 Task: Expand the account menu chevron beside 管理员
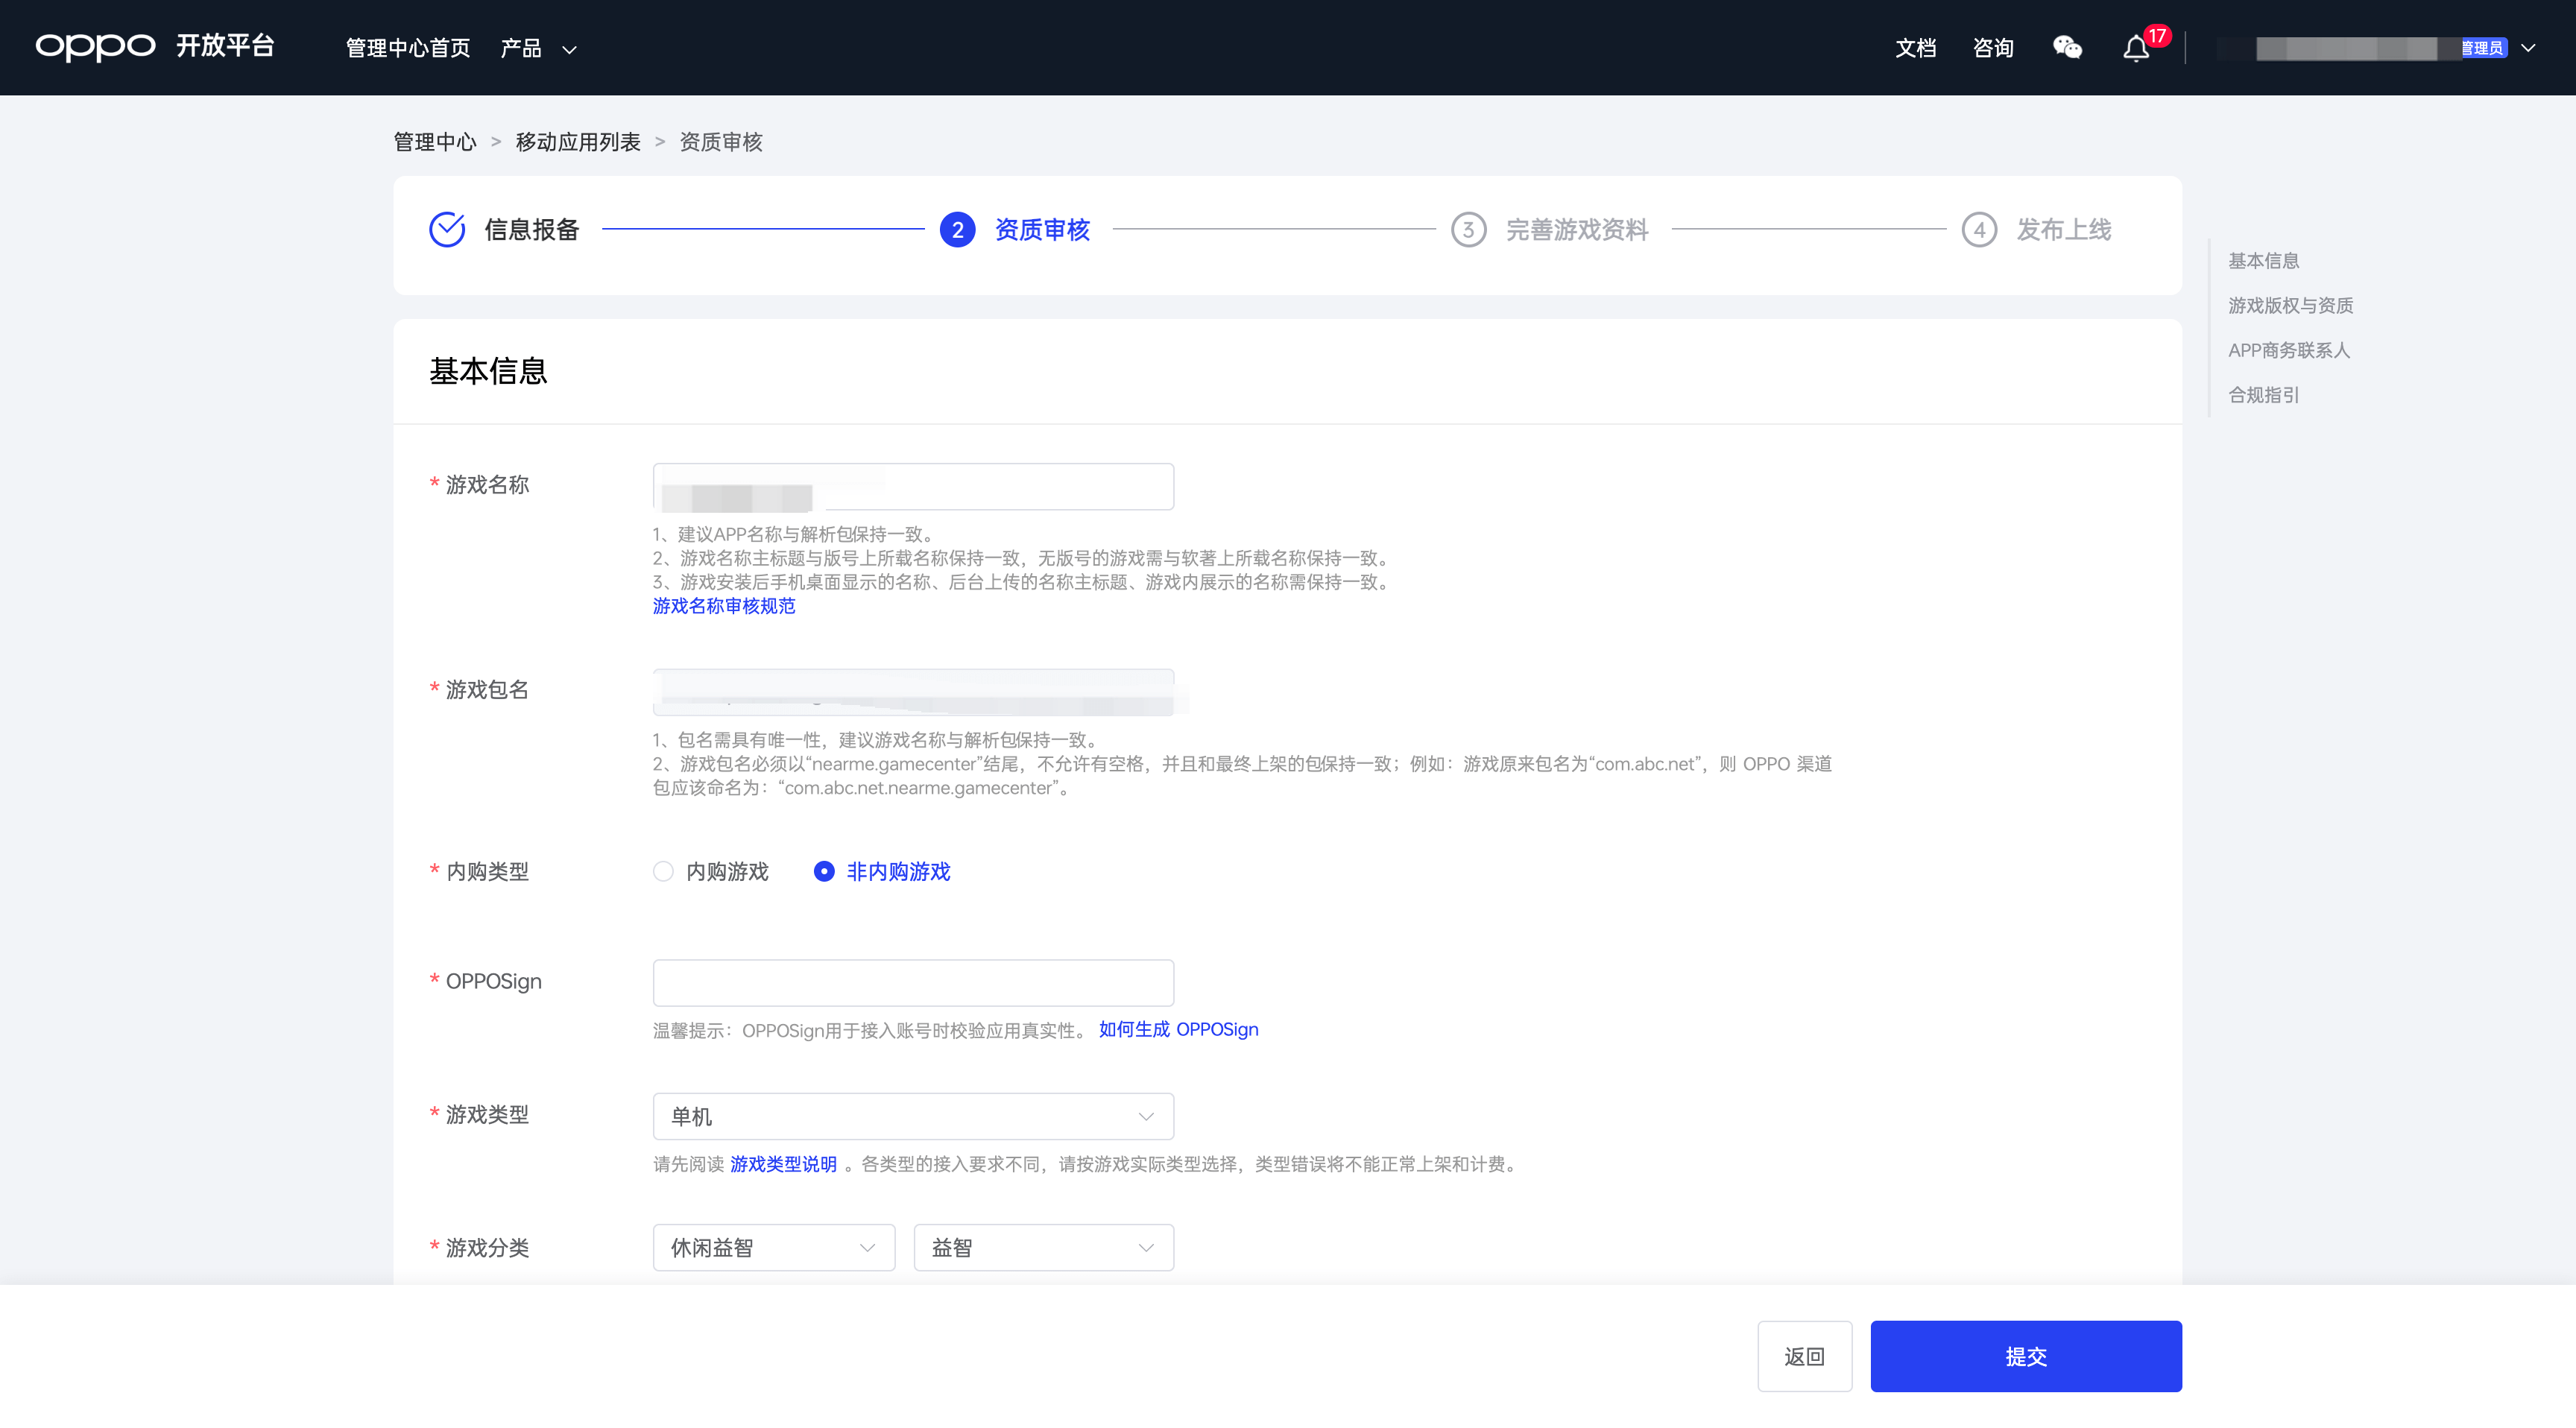2528,48
